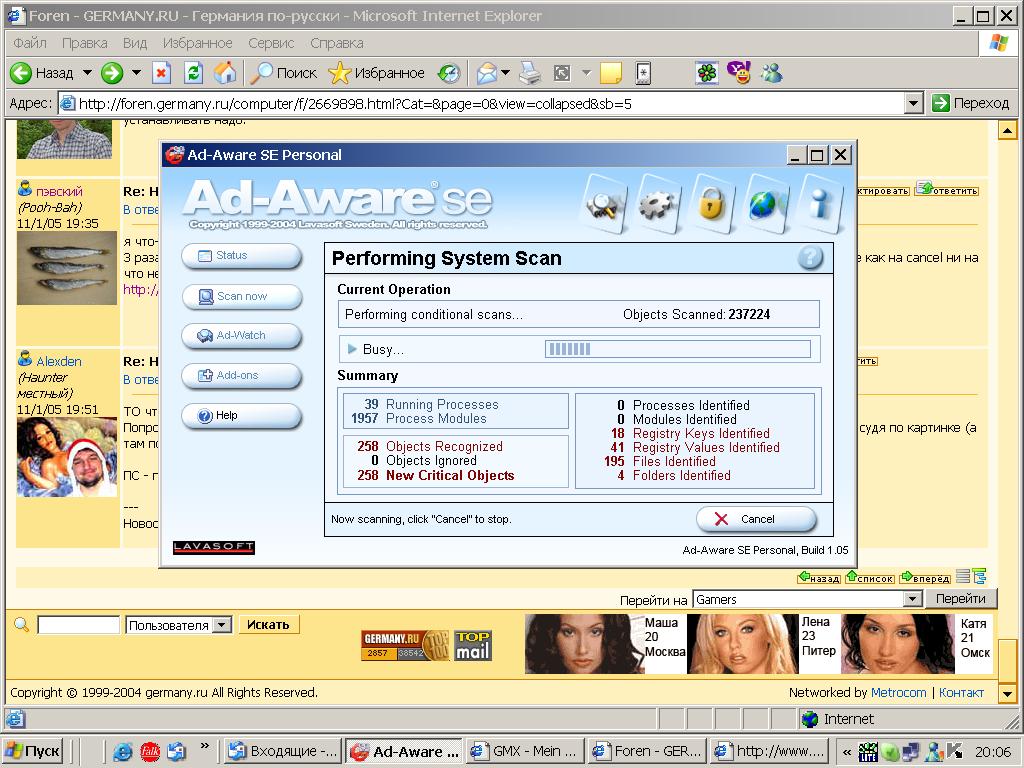Click the Lavasoft logo
The height and width of the screenshot is (768, 1024).
(214, 547)
